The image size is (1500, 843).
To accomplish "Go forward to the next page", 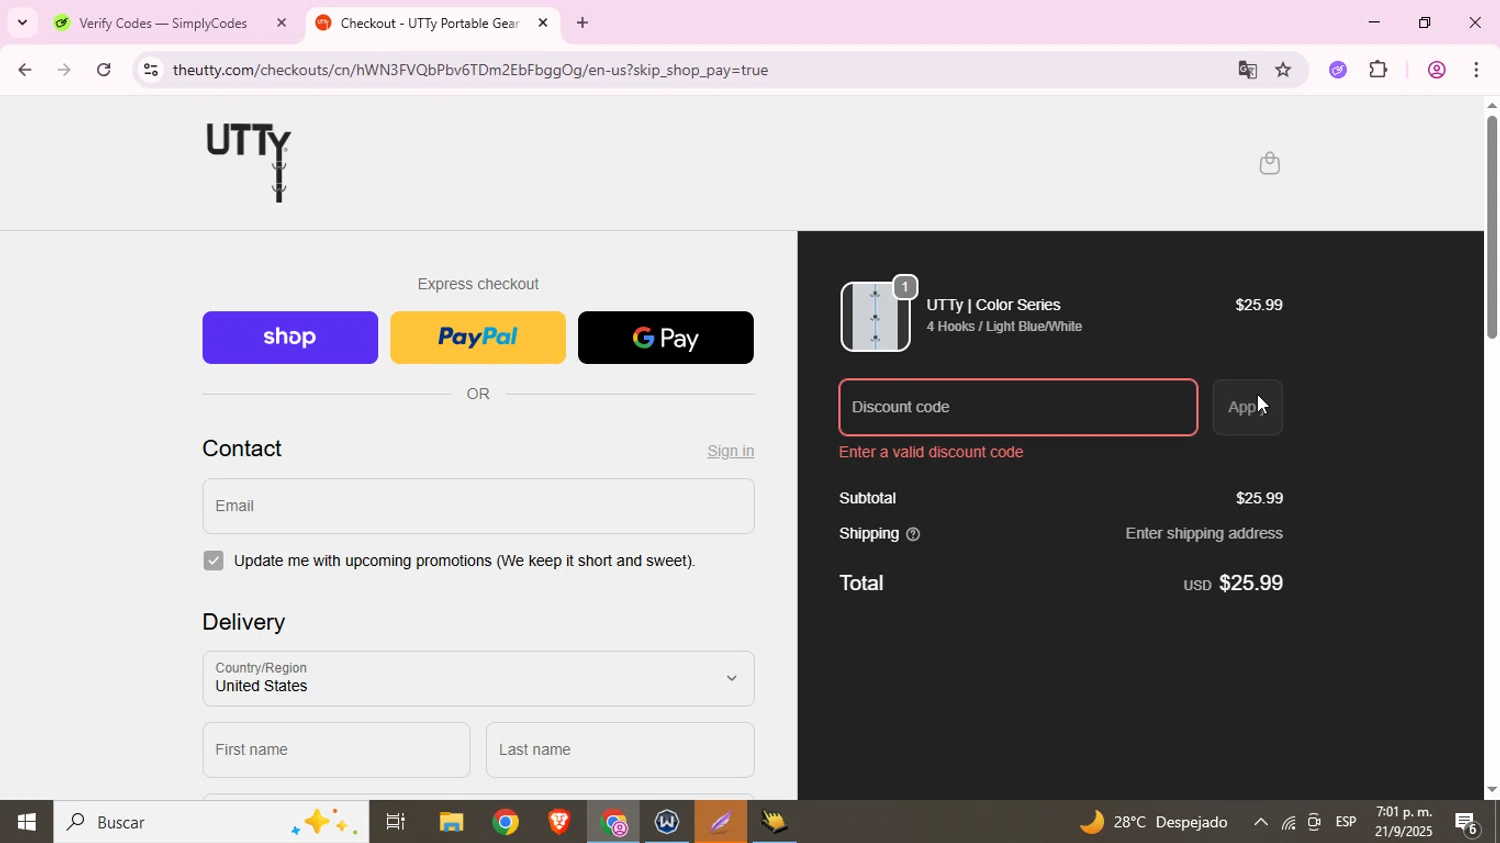I will 64,70.
